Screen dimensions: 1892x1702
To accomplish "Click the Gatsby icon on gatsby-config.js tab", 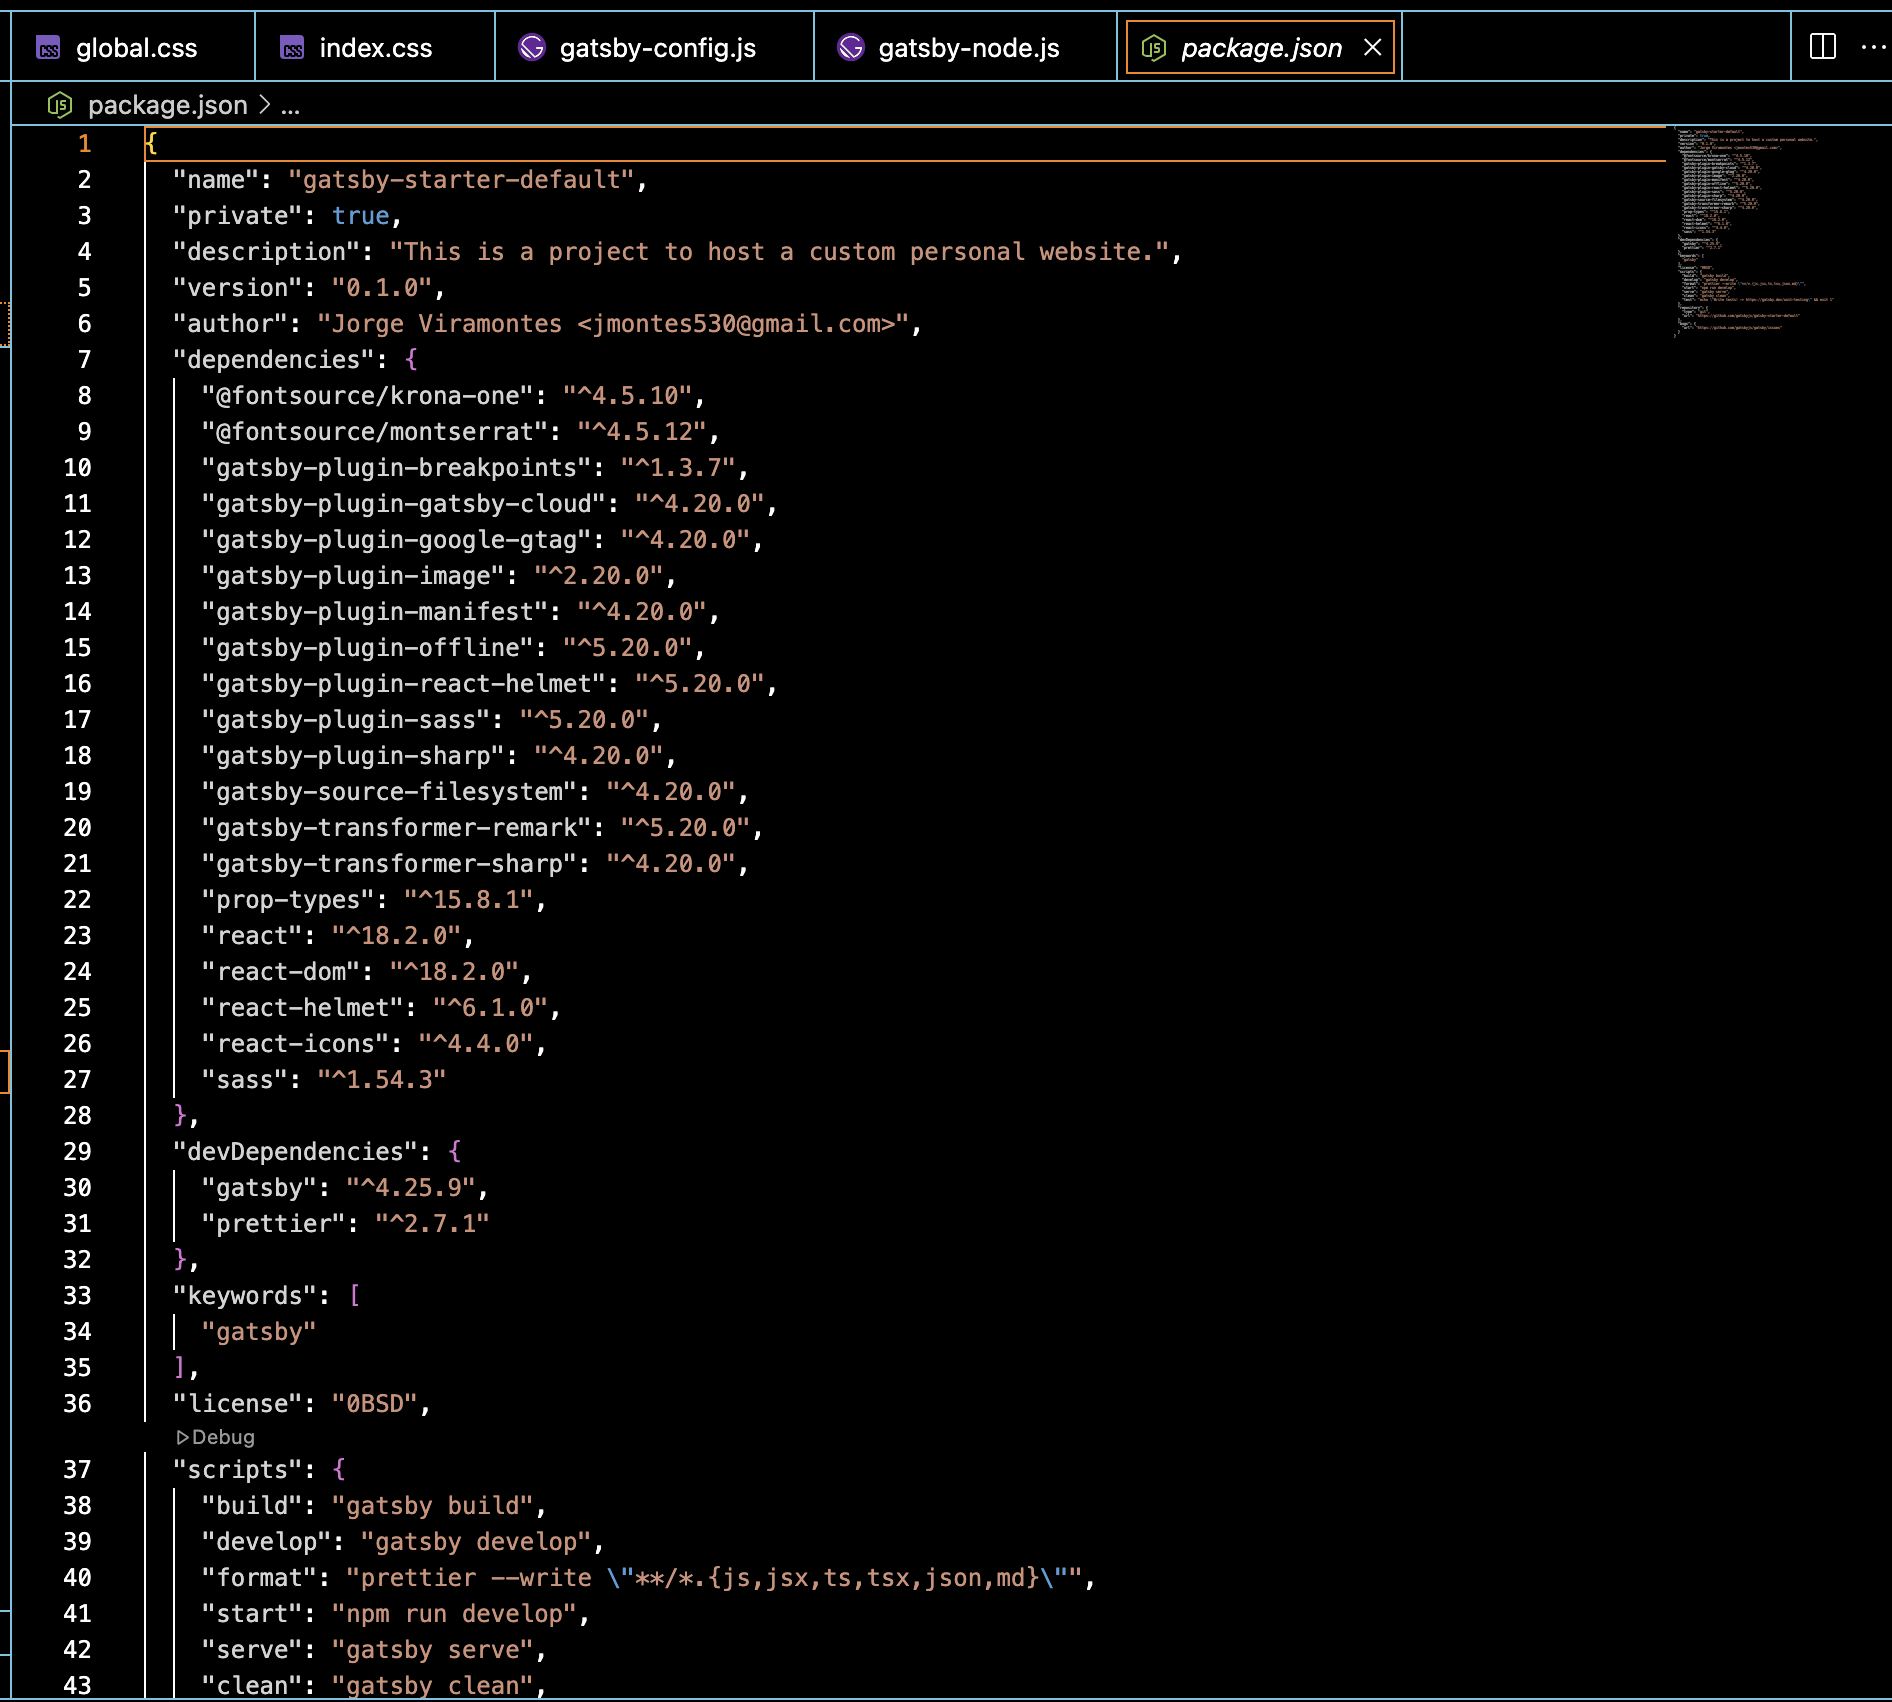I will [x=533, y=46].
